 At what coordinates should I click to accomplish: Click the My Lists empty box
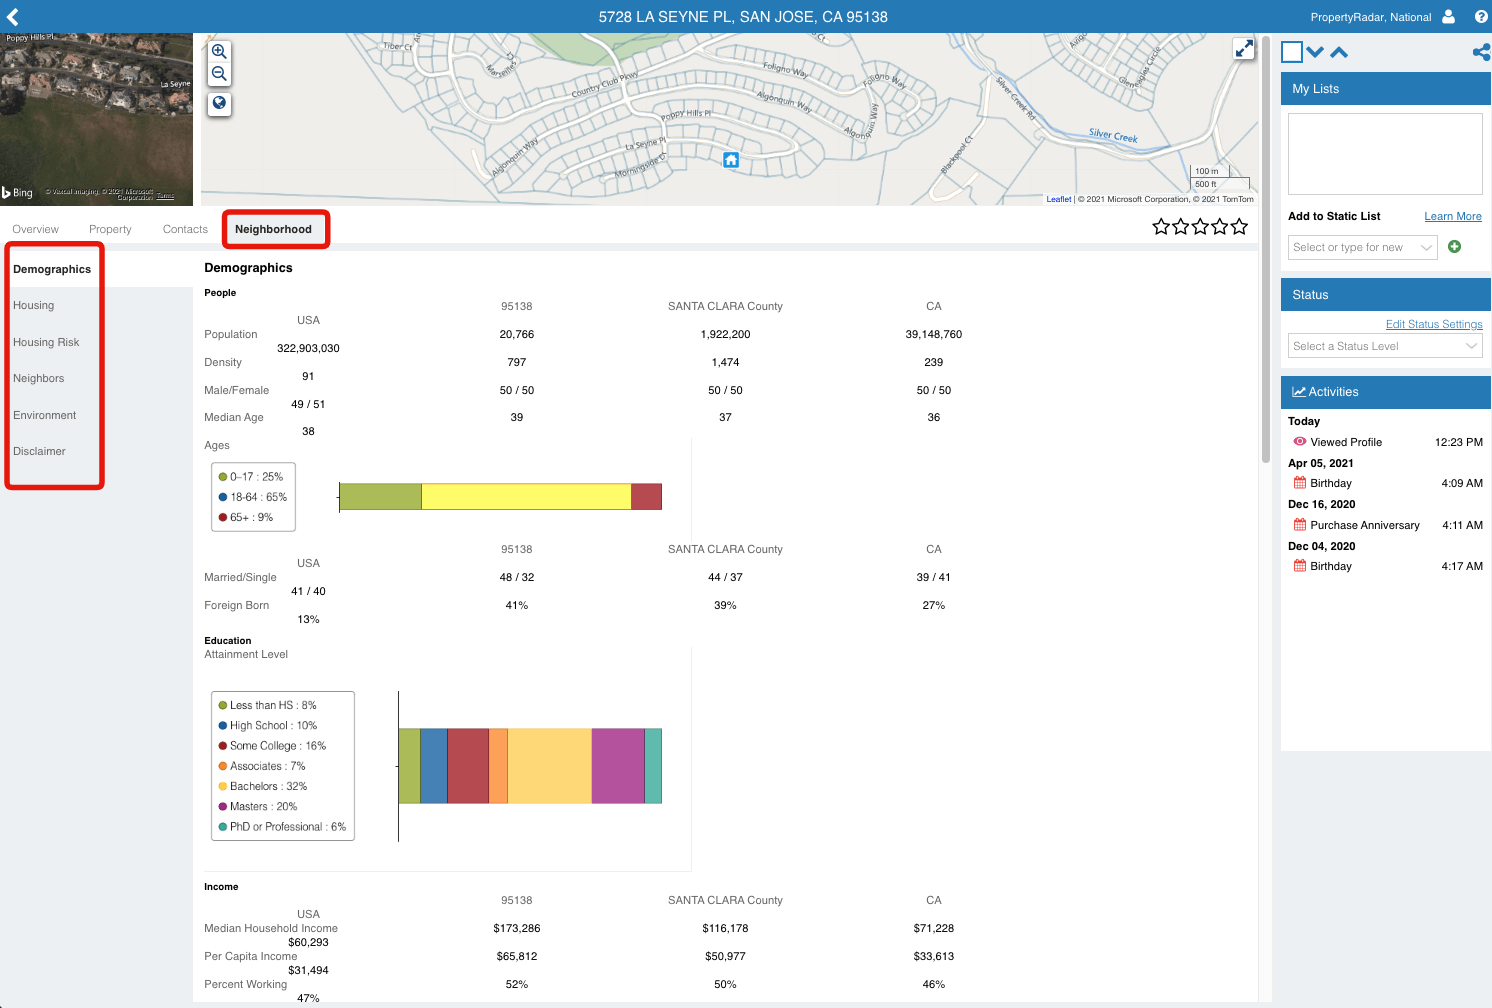pos(1385,154)
